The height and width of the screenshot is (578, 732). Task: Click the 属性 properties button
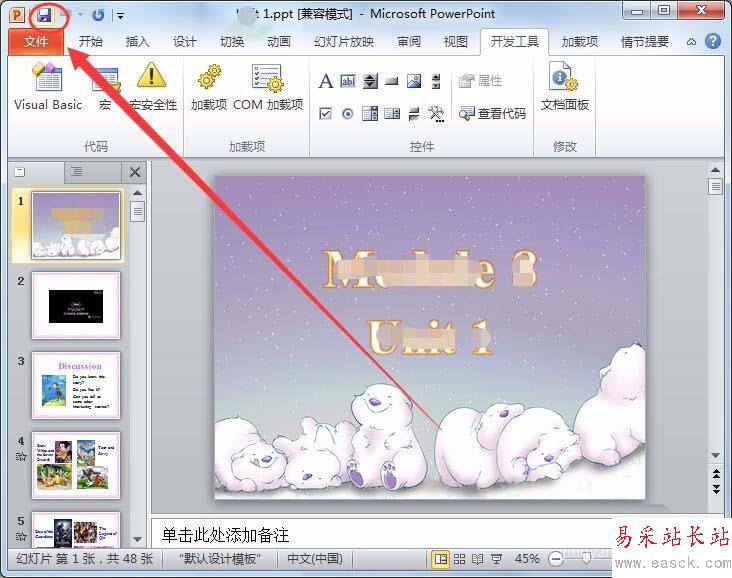click(480, 81)
